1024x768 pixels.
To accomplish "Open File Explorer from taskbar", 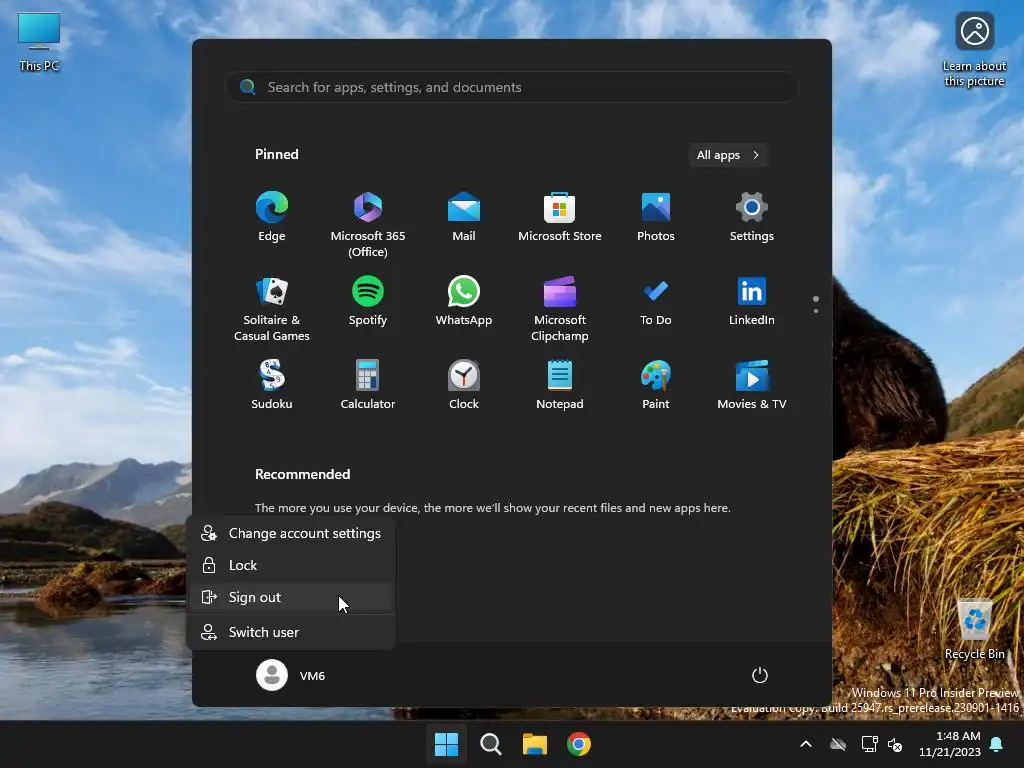I will 535,744.
